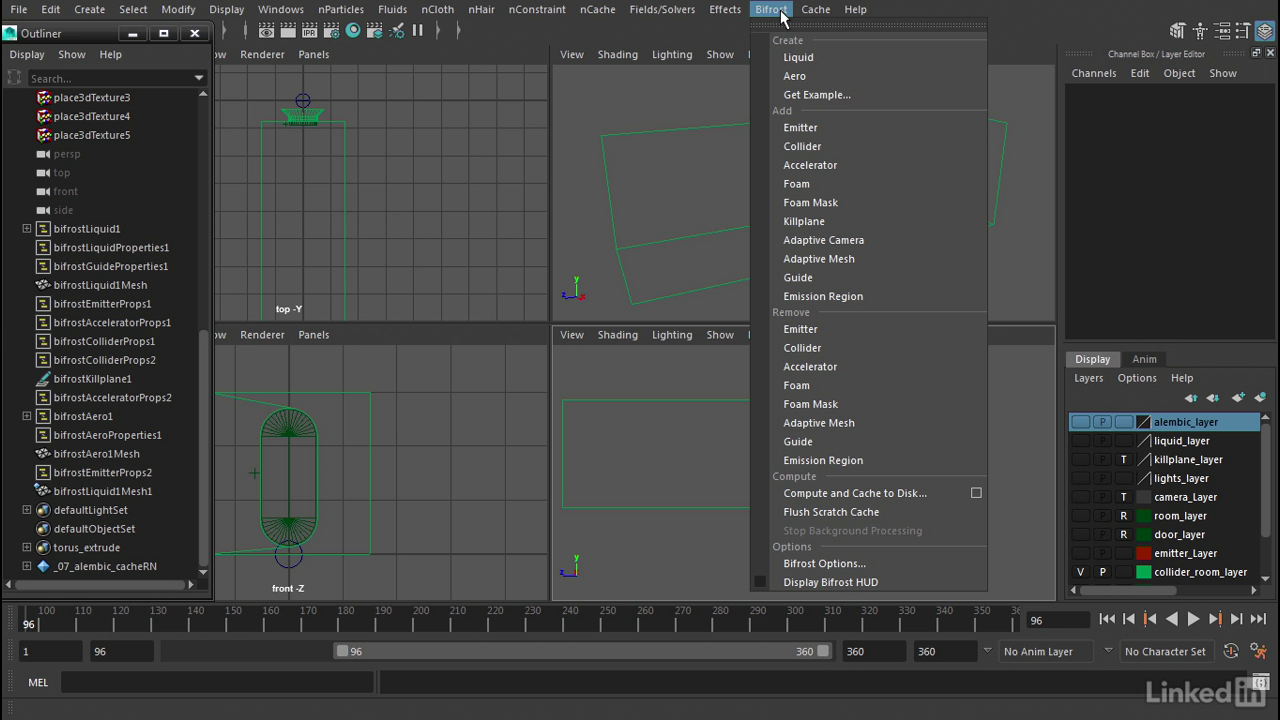Choose Liquid under Bifrost Create
This screenshot has width=1280, height=720.
(x=798, y=57)
